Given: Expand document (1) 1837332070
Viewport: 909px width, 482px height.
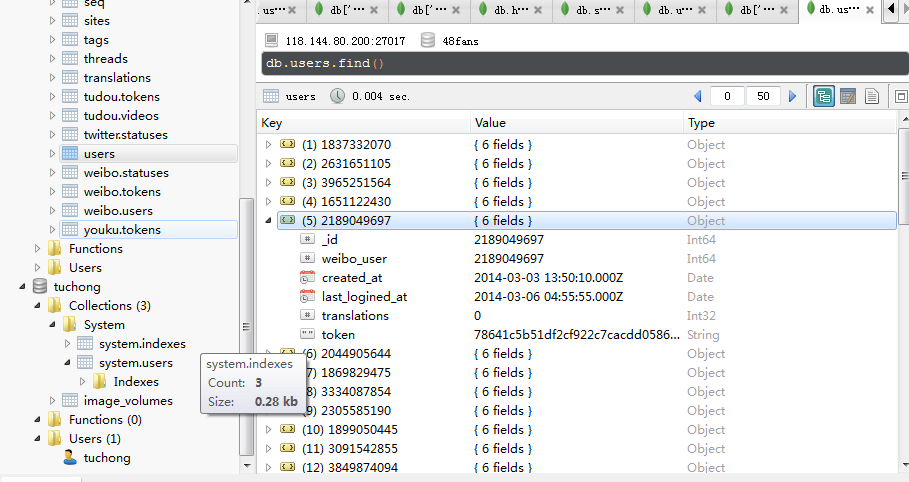Looking at the screenshot, I should pyautogui.click(x=268, y=144).
